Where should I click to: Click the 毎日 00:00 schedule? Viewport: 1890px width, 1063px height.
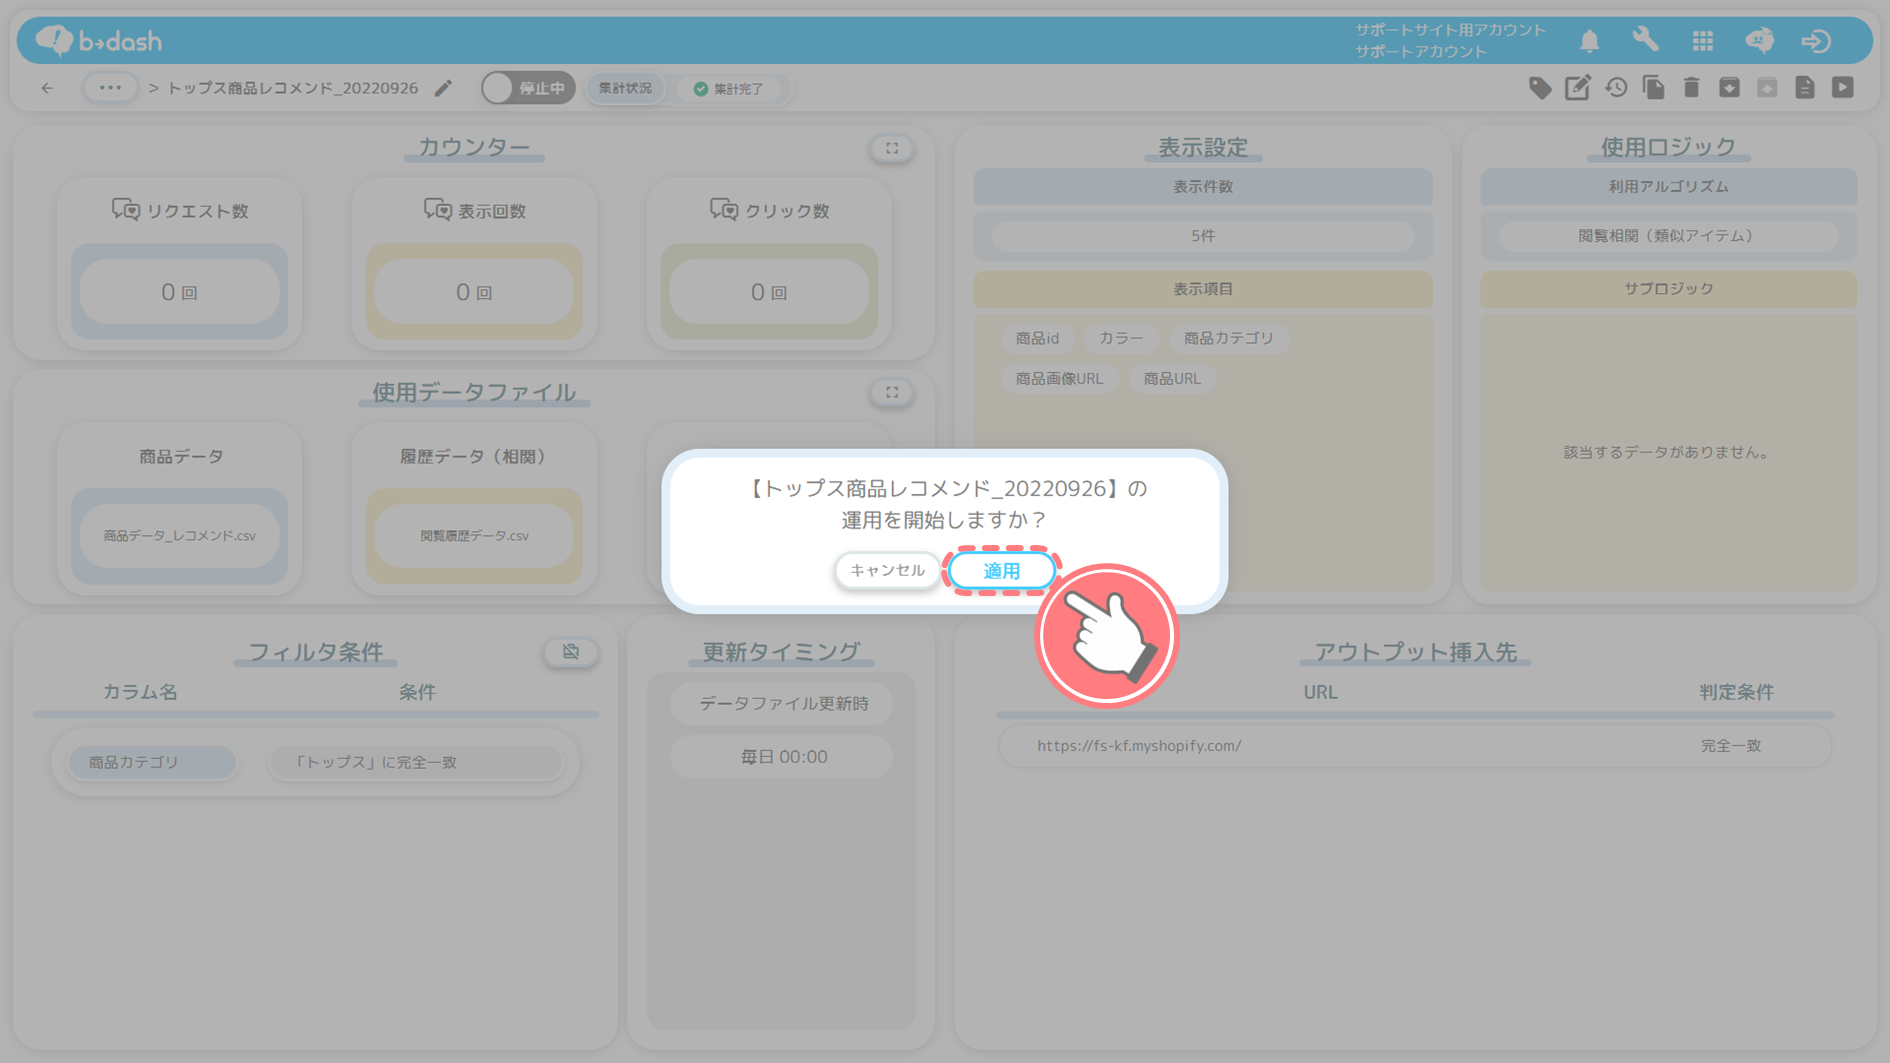[x=783, y=757]
